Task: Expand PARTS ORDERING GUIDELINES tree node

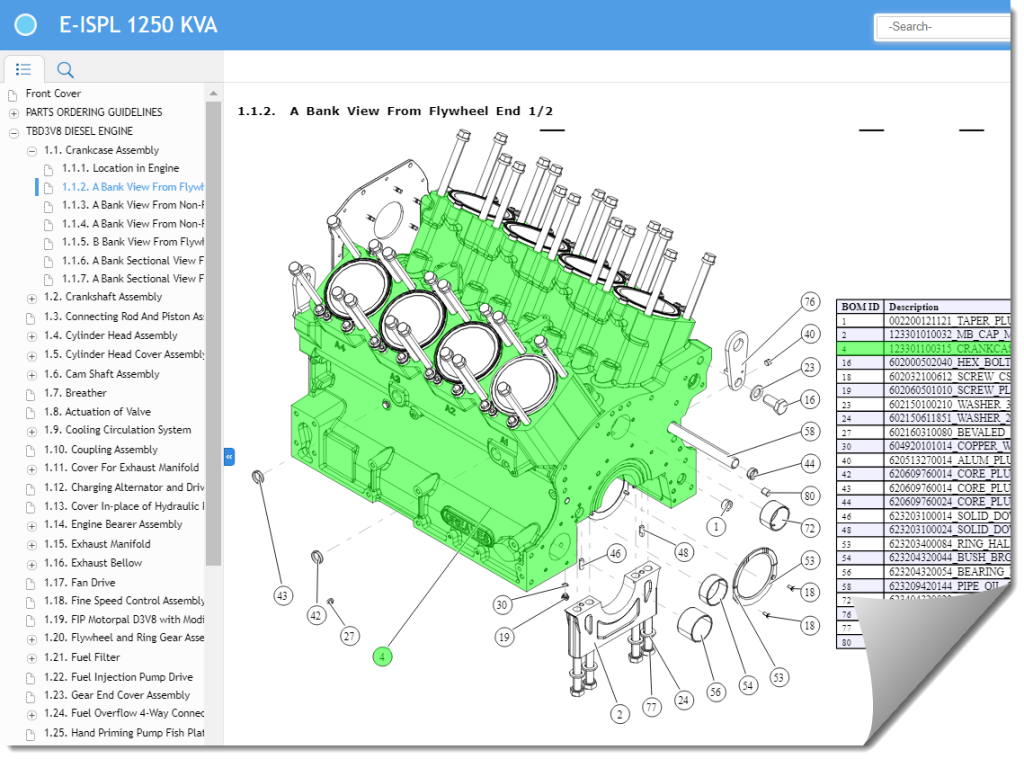Action: [13, 113]
